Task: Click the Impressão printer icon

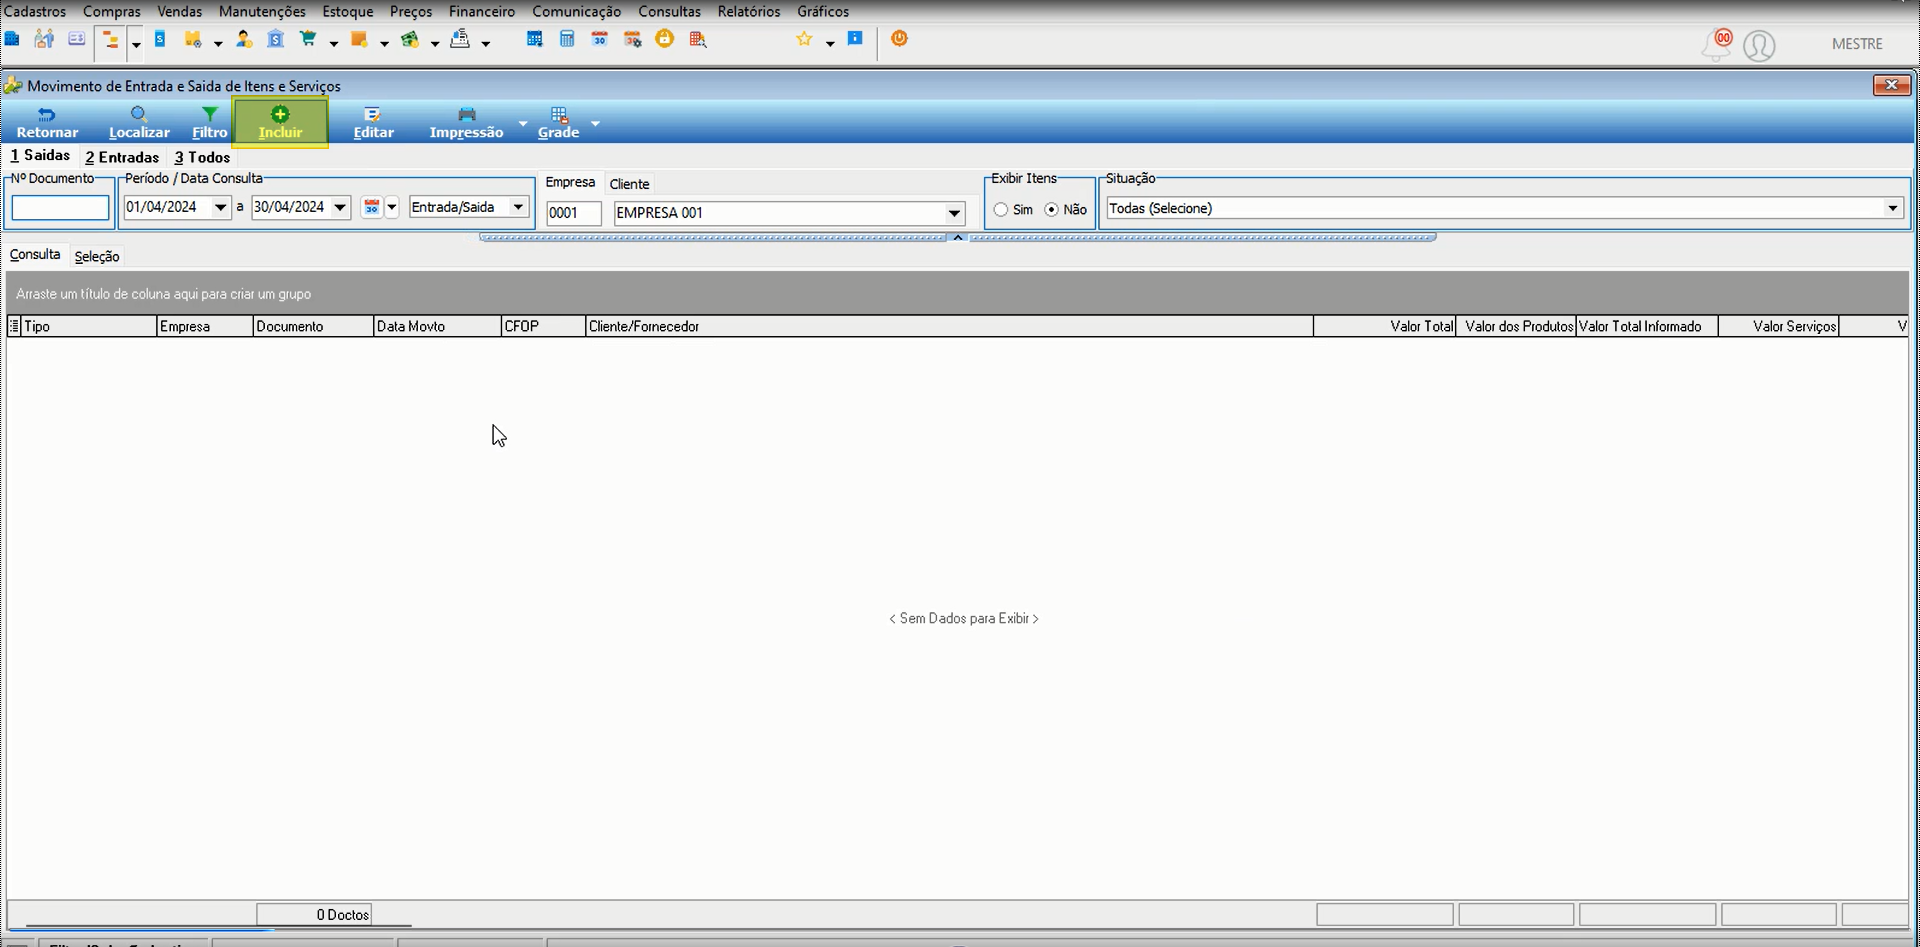Action: click(x=466, y=114)
